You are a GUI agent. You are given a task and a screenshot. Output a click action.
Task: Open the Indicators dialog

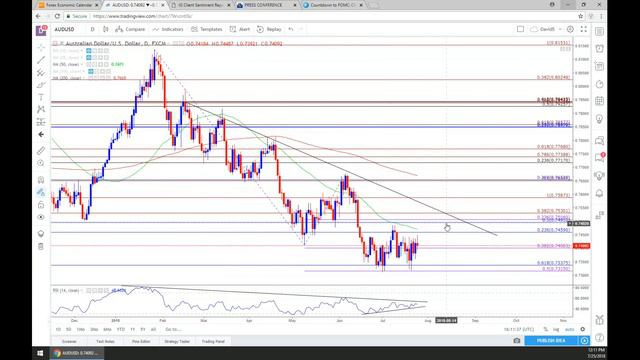tap(168, 29)
